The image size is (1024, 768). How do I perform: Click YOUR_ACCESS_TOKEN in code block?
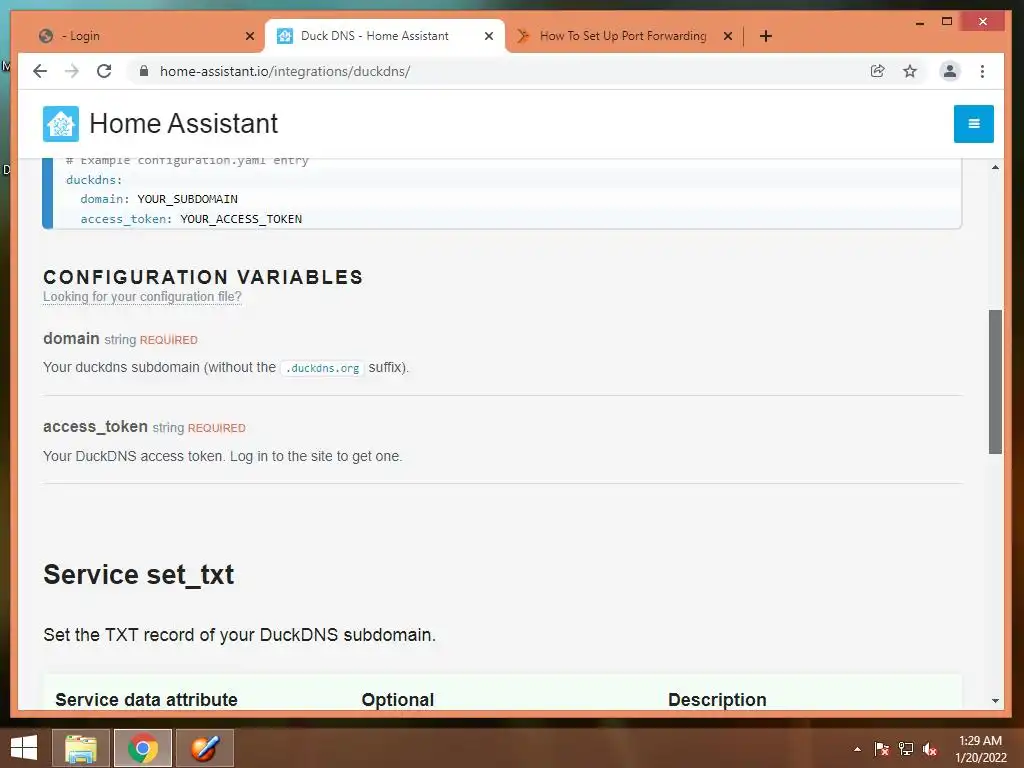[x=241, y=219]
